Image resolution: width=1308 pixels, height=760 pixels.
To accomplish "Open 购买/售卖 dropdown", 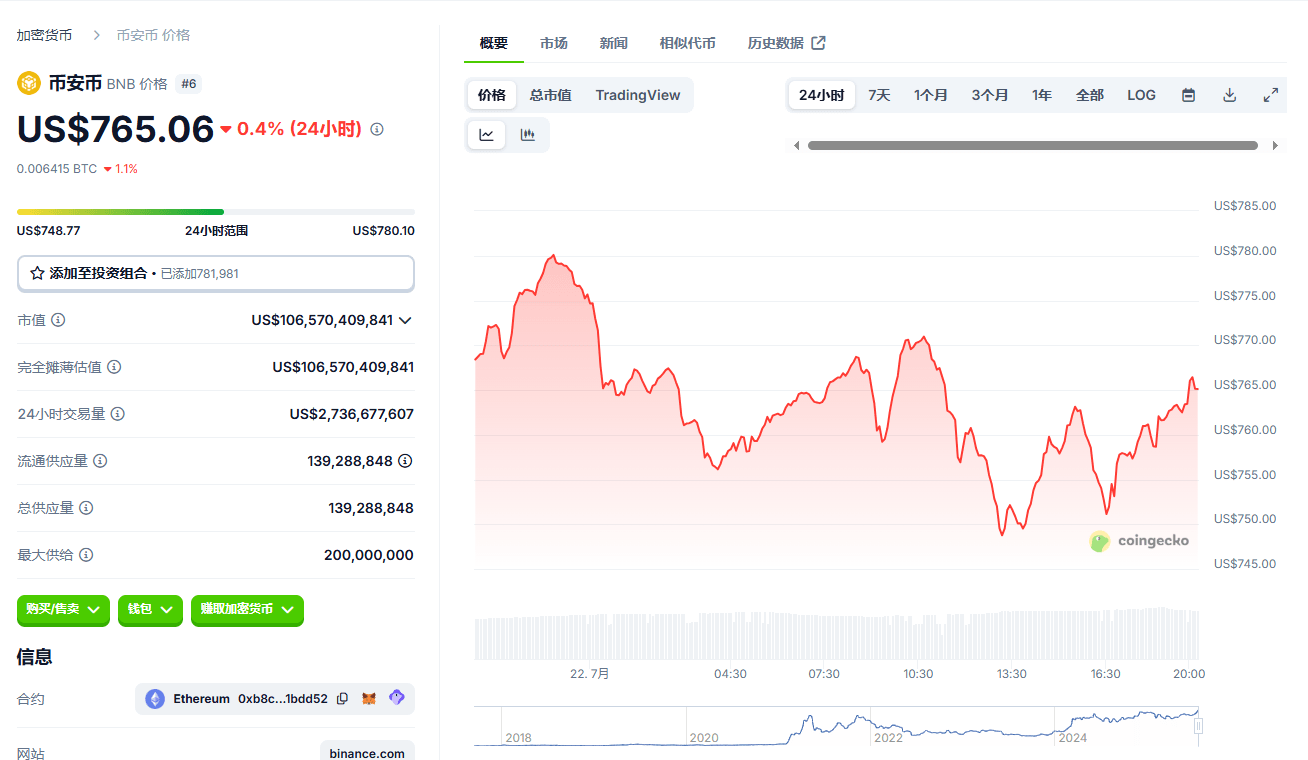I will [x=63, y=609].
